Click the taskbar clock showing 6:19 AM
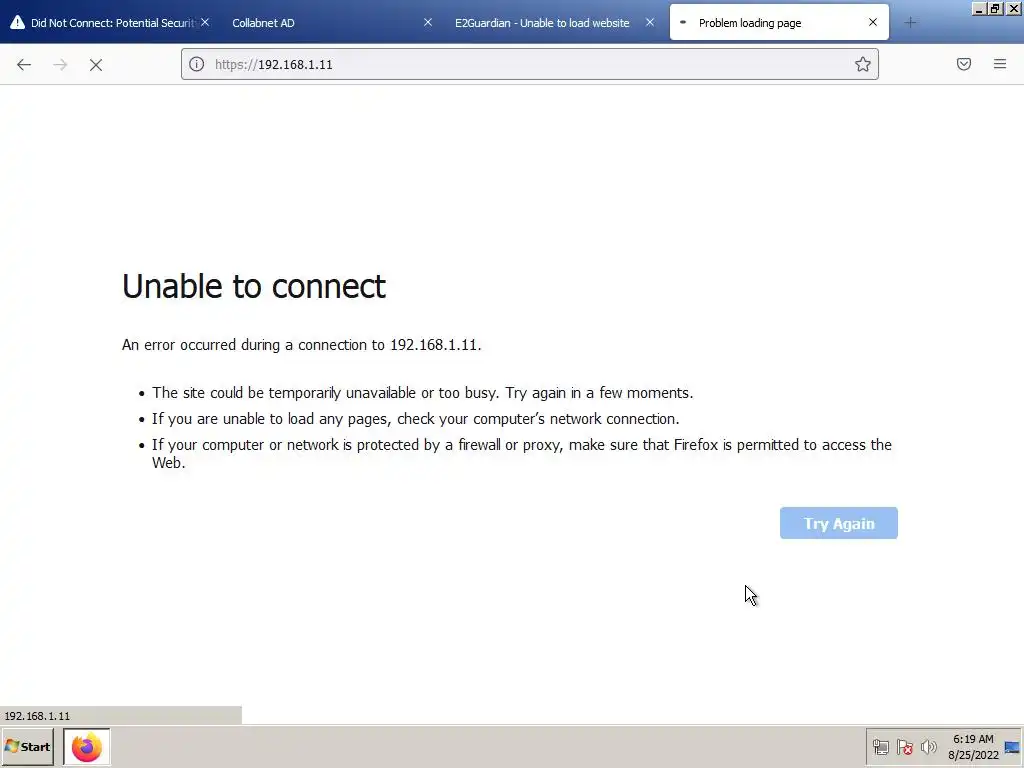The width and height of the screenshot is (1024, 768). [973, 747]
